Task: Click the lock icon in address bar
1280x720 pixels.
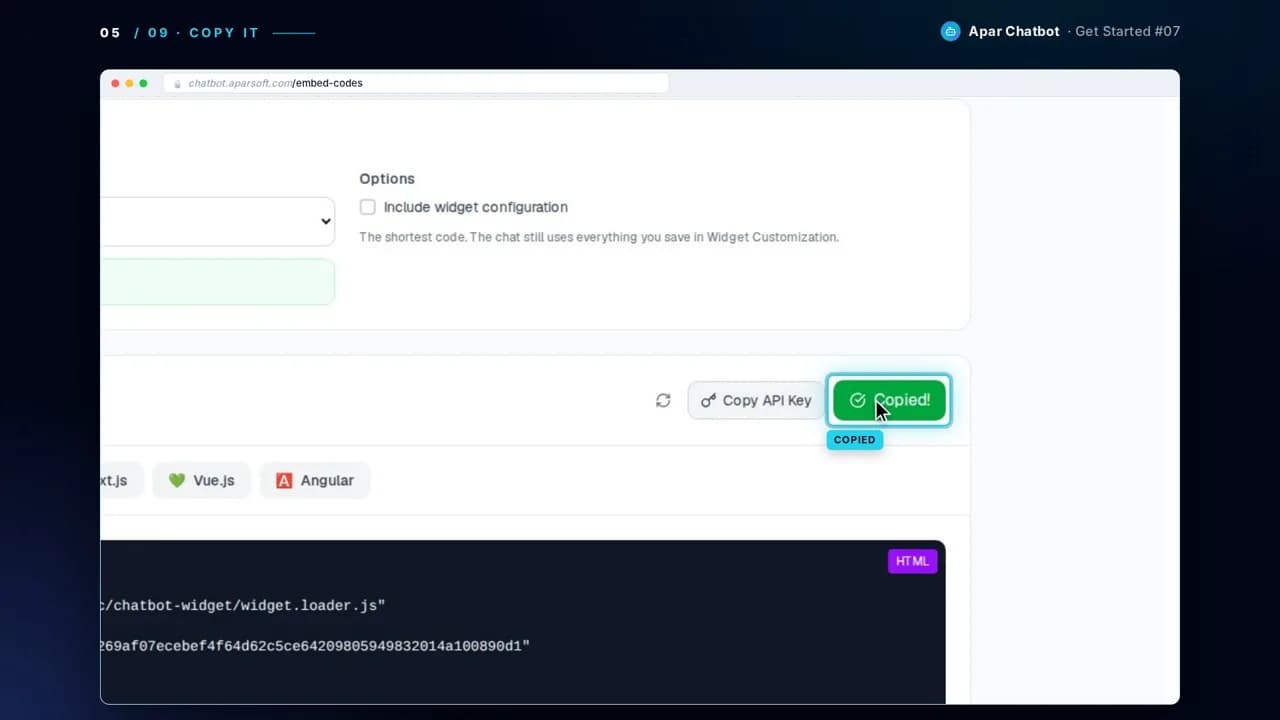Action: coord(178,83)
